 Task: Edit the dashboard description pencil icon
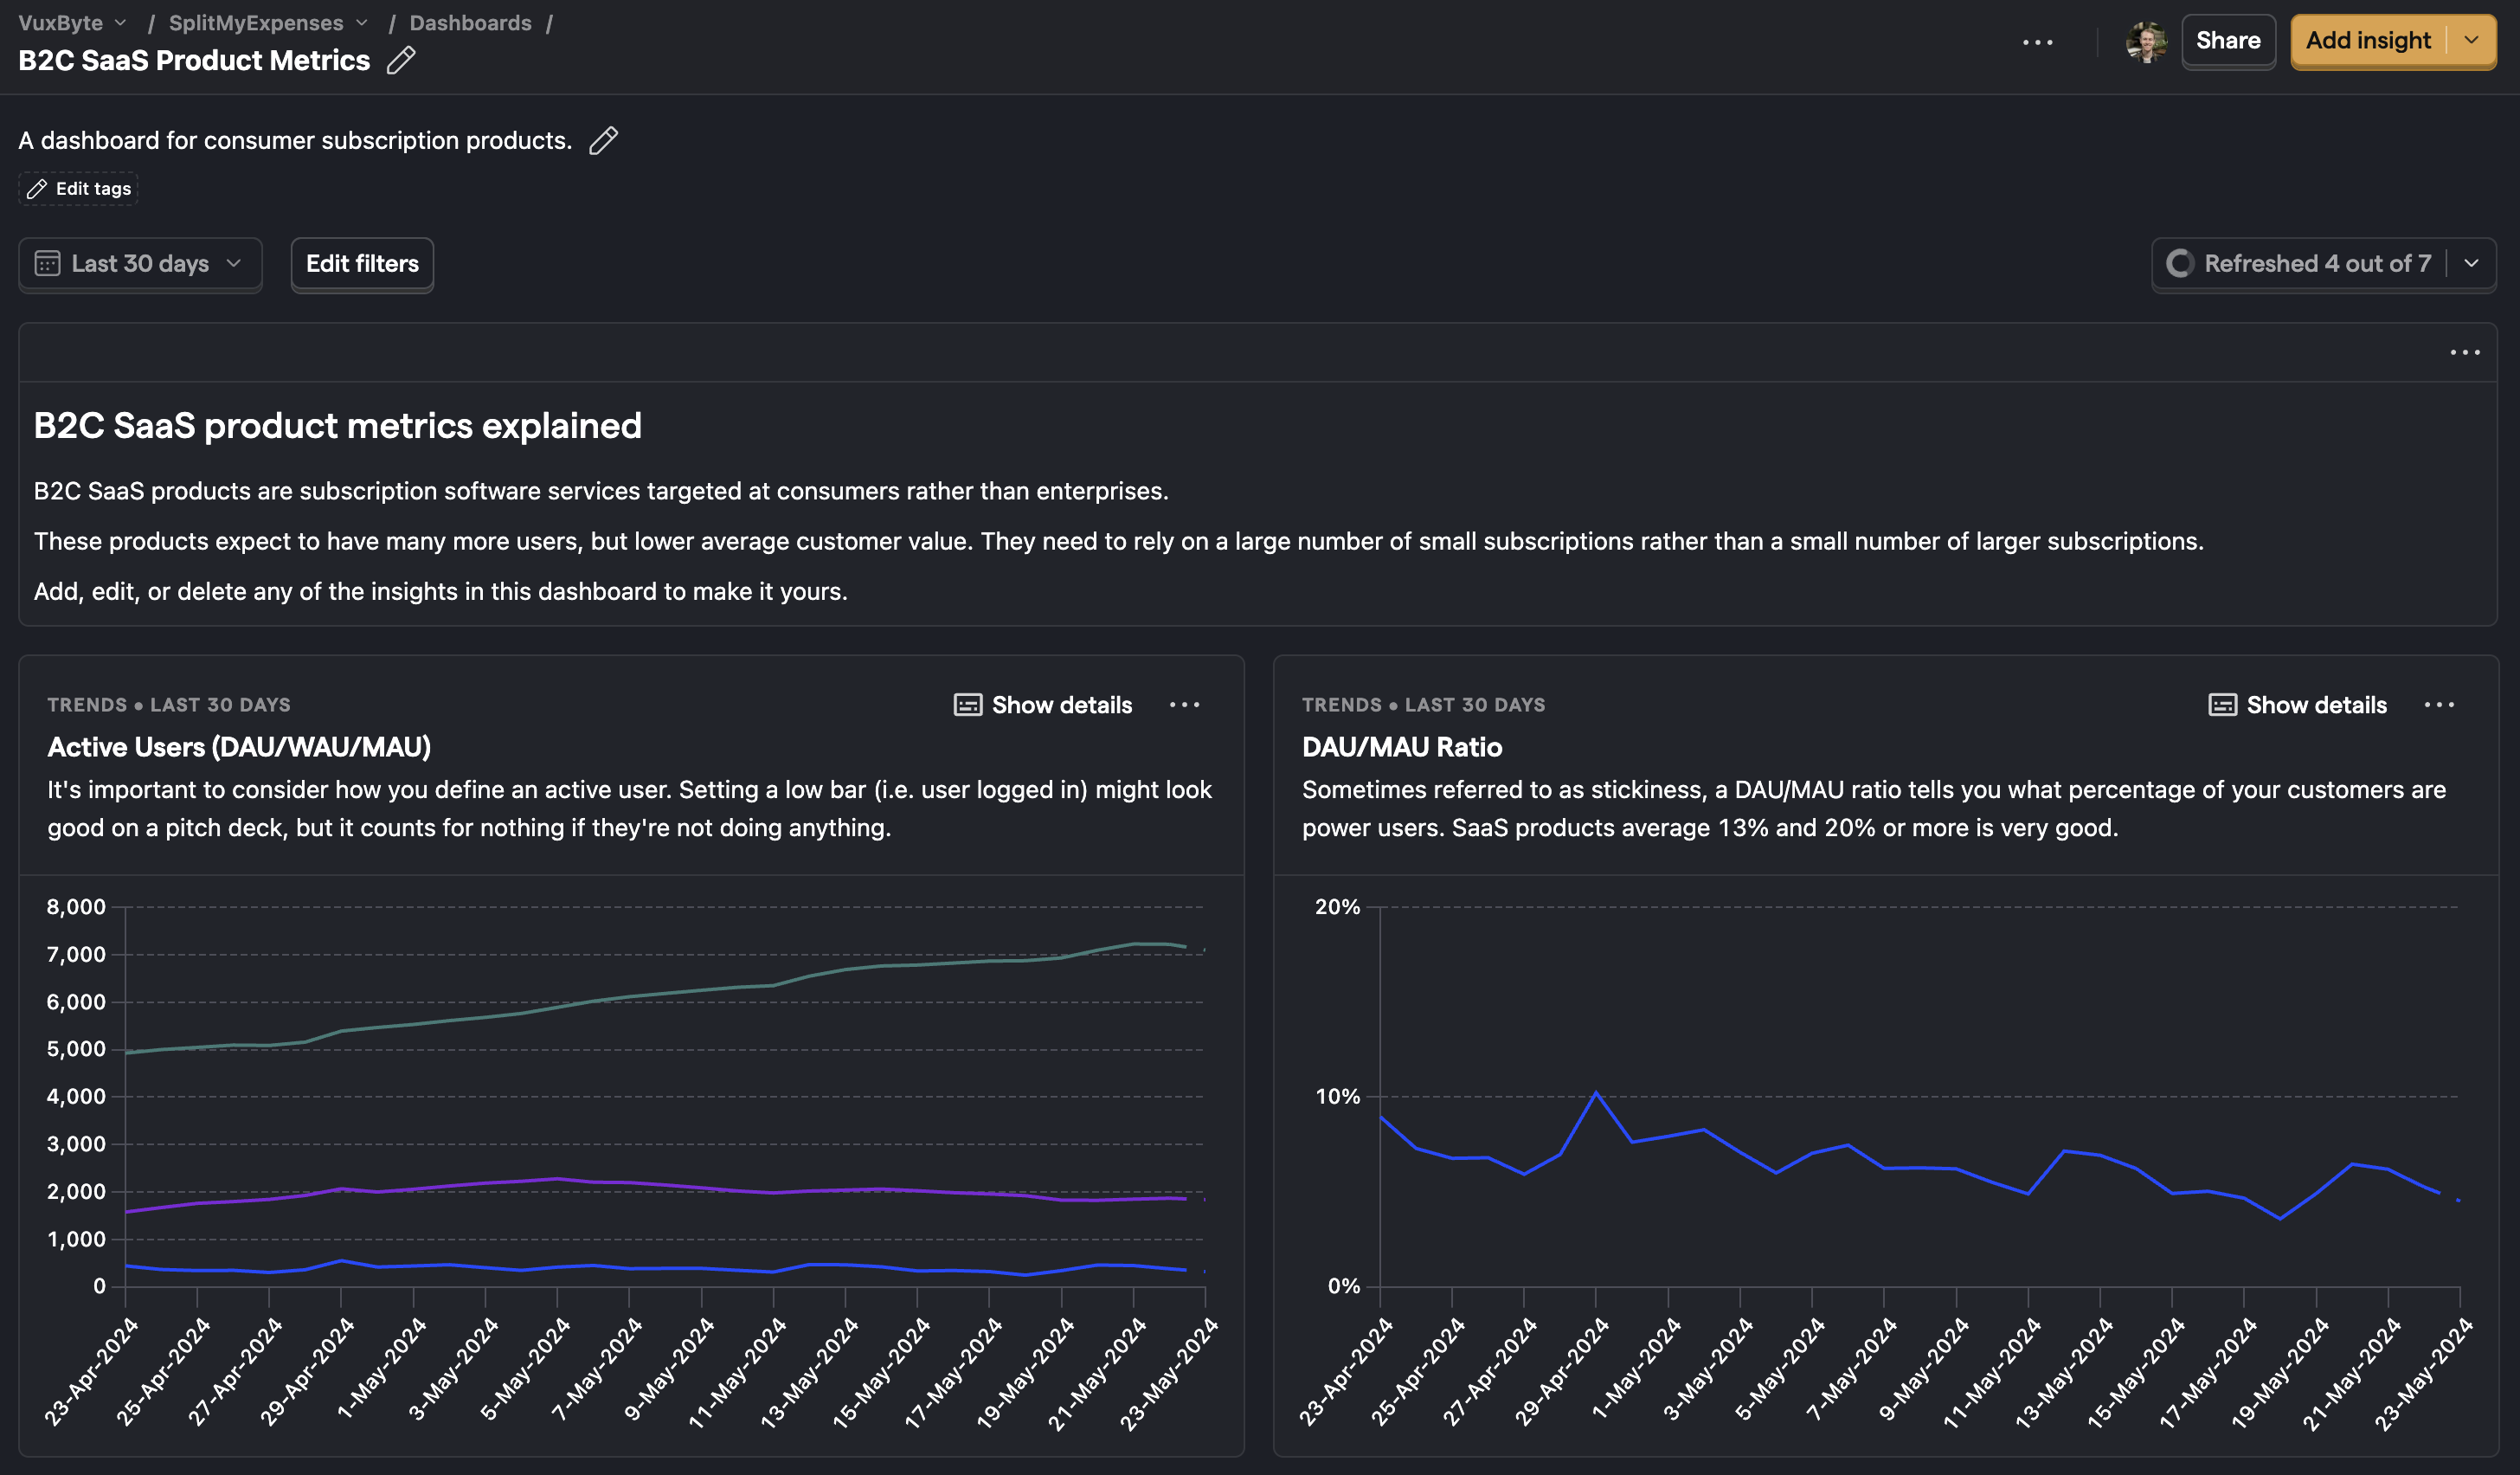603,141
